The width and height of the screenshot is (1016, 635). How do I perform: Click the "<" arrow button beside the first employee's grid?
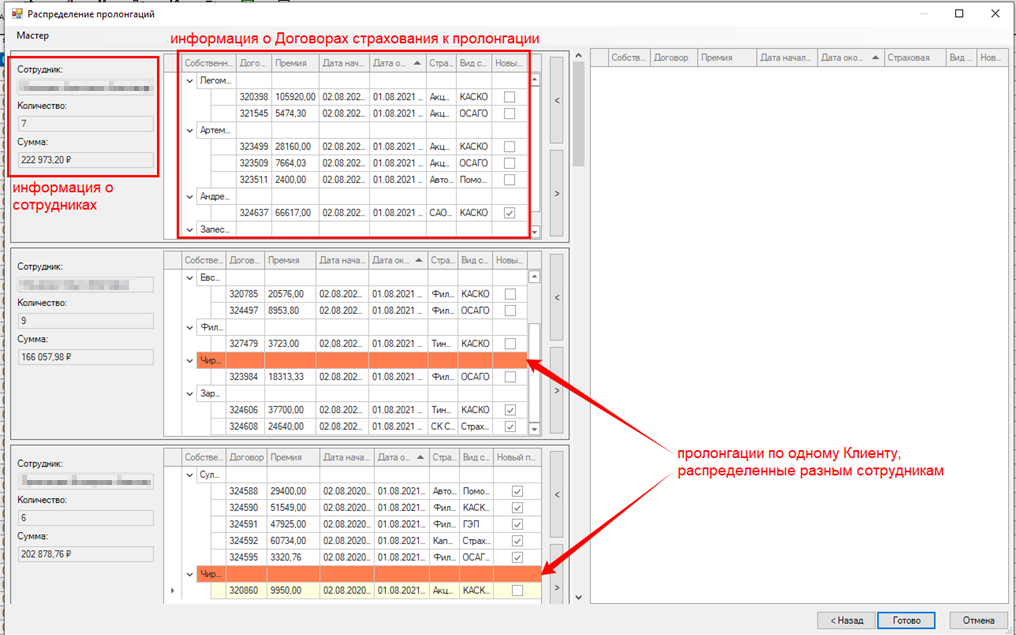coord(557,100)
